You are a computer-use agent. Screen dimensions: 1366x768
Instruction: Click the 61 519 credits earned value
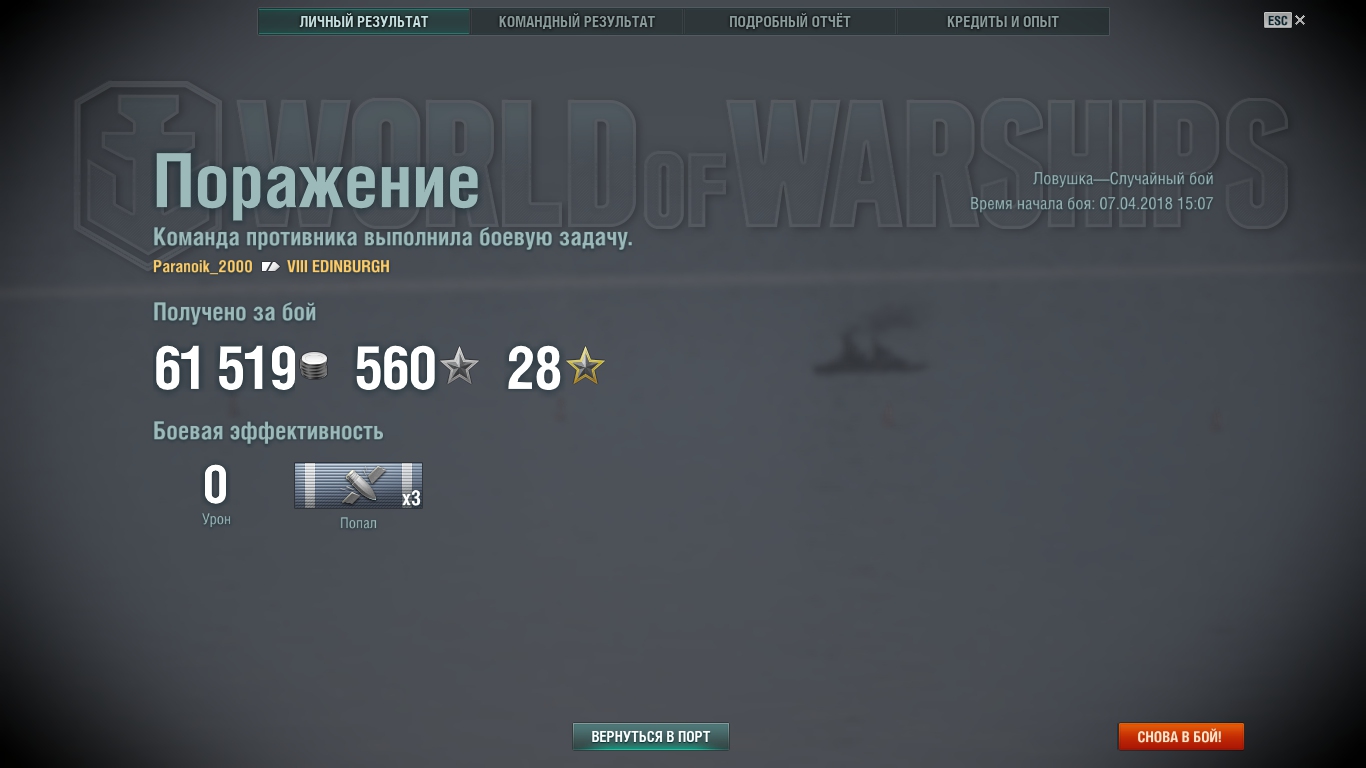[225, 369]
